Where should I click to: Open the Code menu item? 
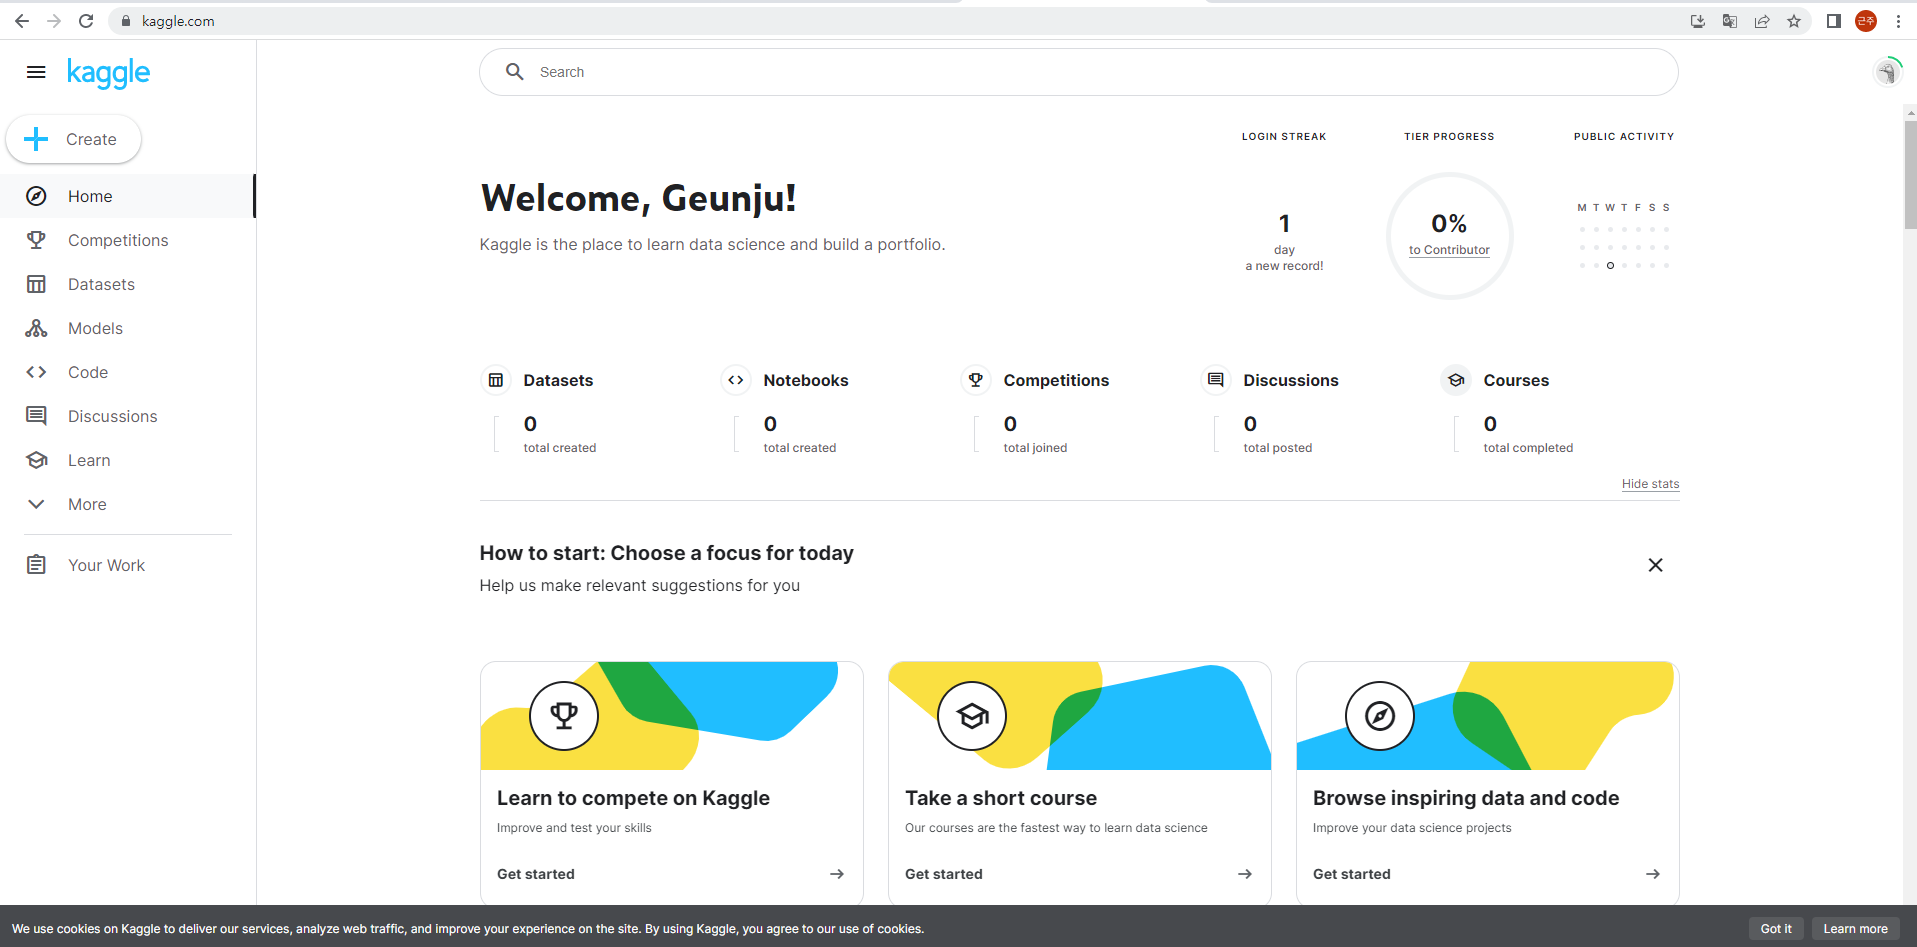click(x=127, y=372)
